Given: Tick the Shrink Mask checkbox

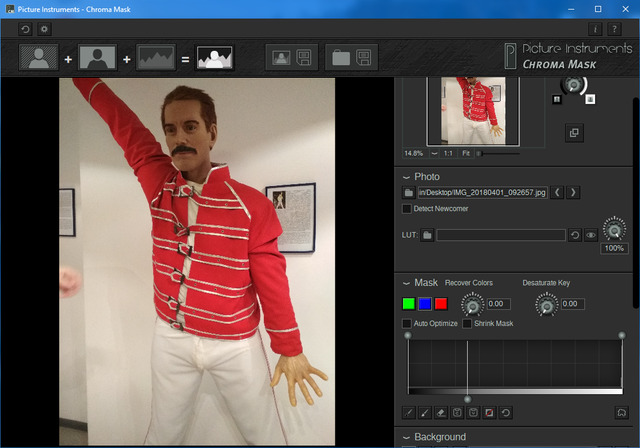Looking at the screenshot, I should pyautogui.click(x=467, y=324).
